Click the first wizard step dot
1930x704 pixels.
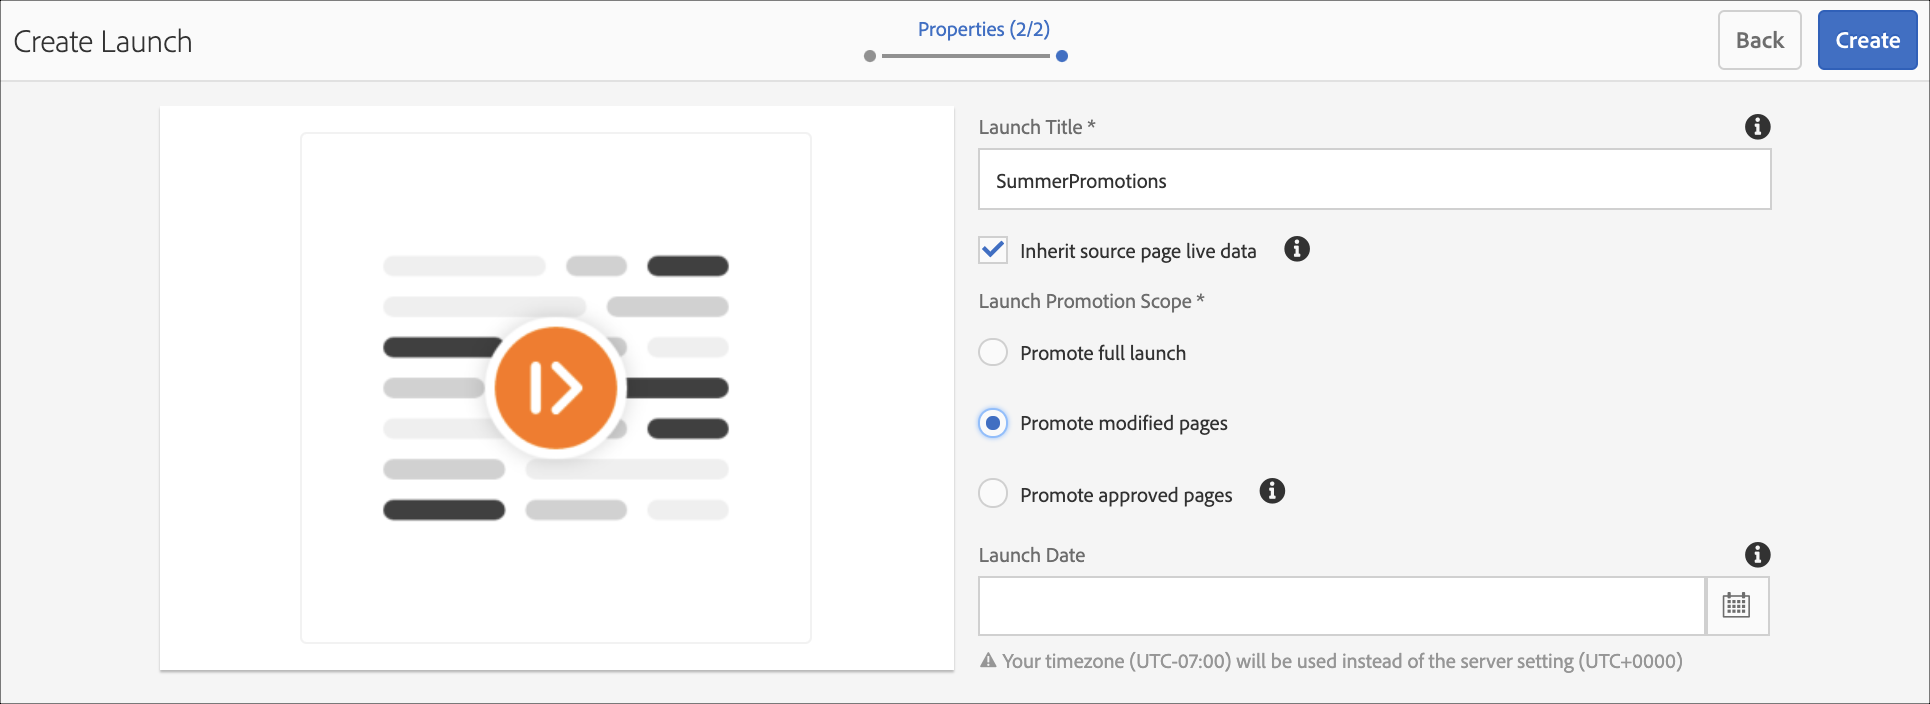coord(870,56)
